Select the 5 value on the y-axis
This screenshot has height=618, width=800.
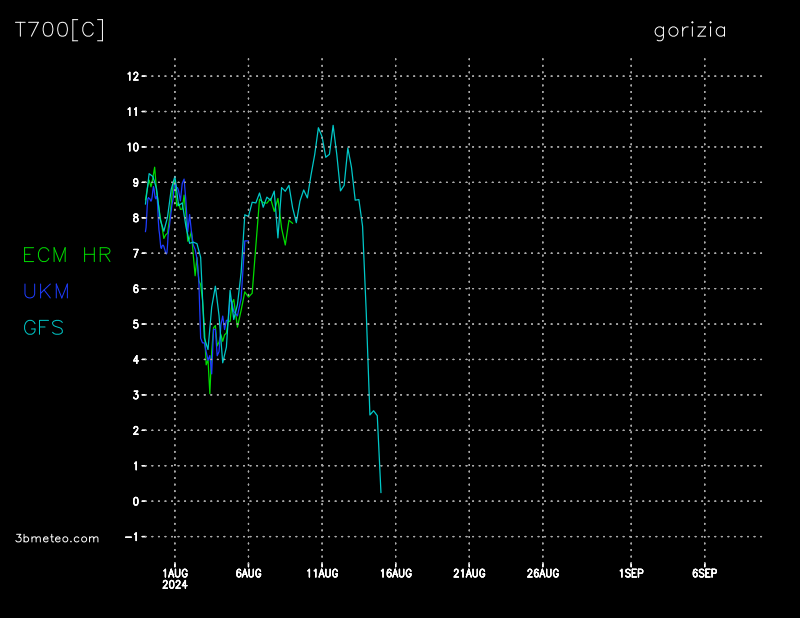[x=136, y=324]
